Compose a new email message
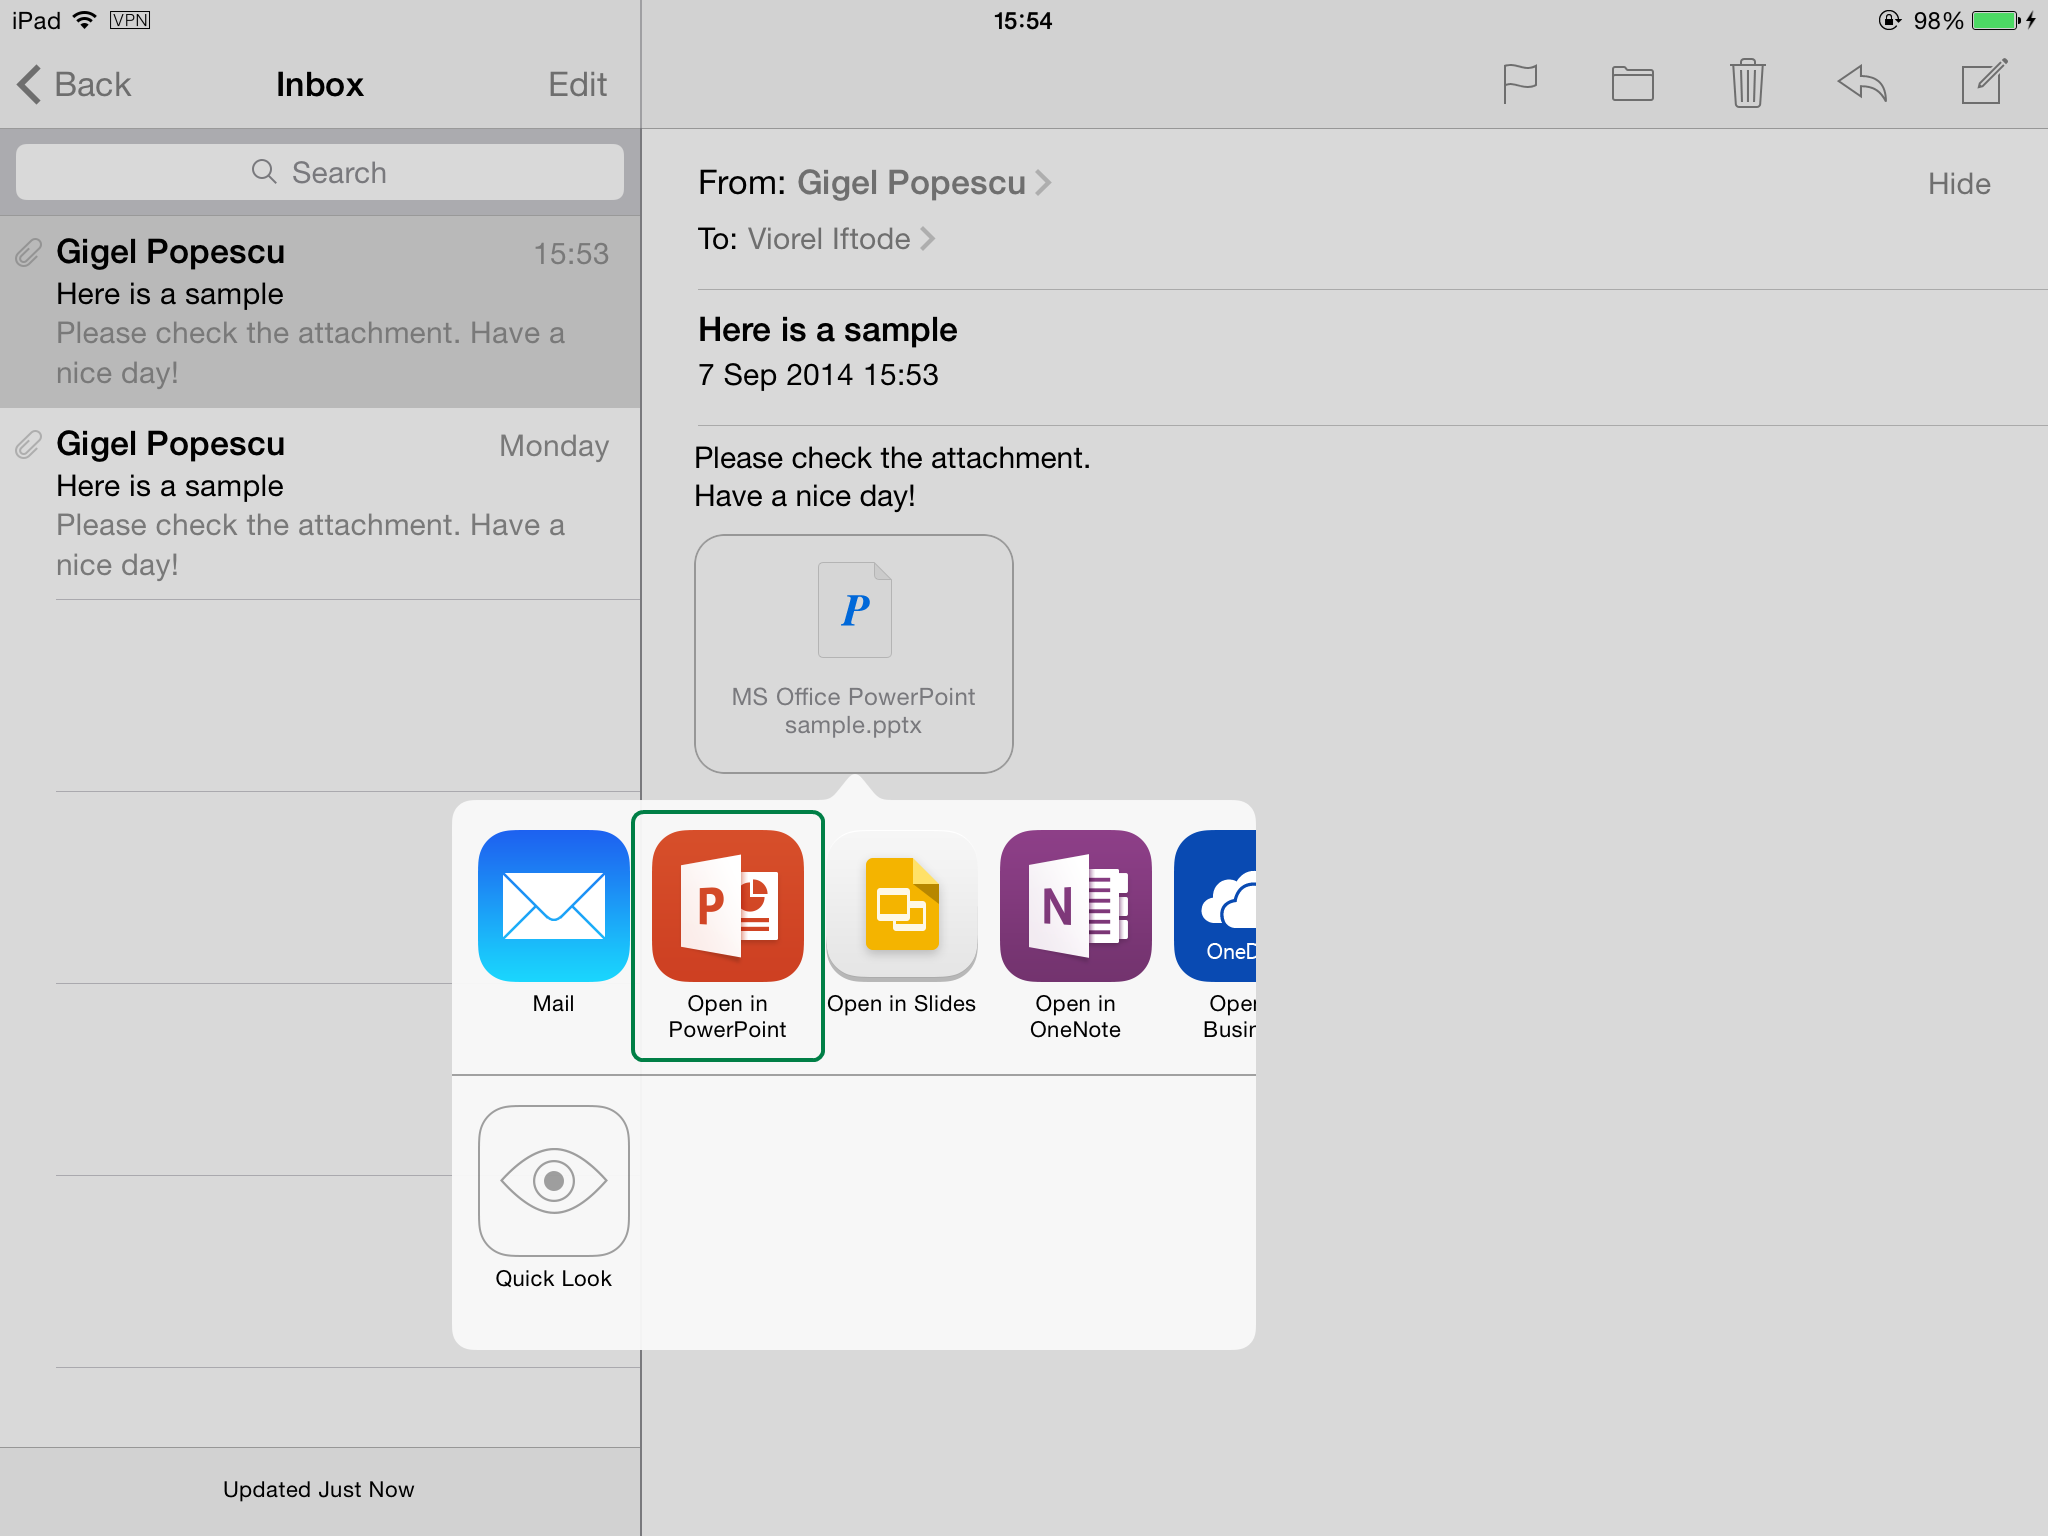Viewport: 2048px width, 1536px height. [1984, 82]
